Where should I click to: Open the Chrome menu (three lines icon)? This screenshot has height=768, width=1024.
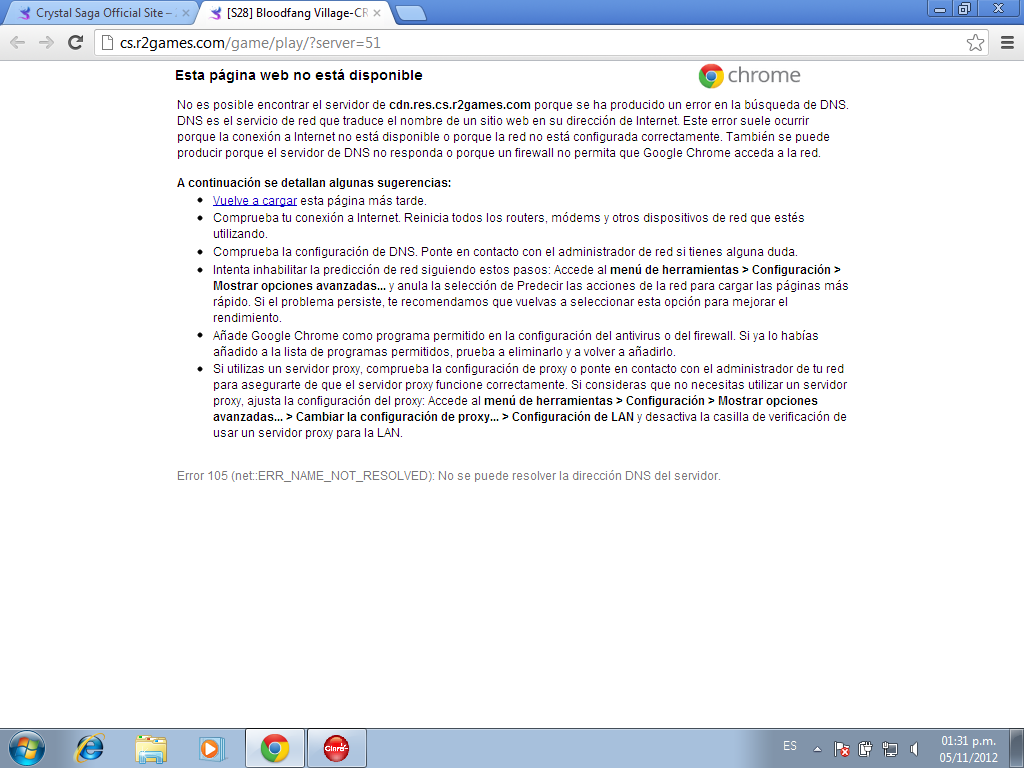(x=1007, y=43)
